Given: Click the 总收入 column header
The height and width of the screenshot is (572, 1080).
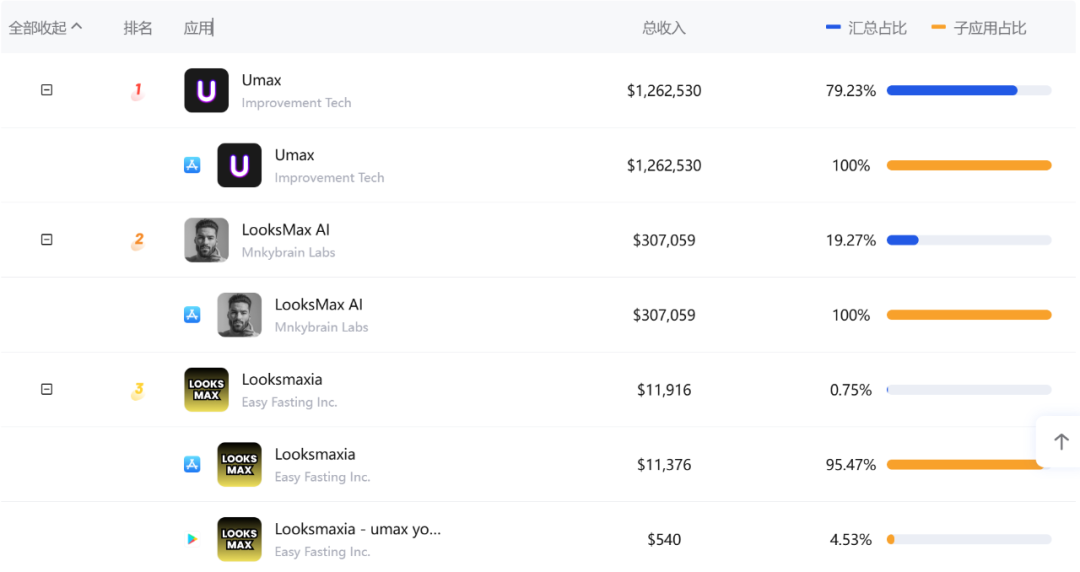Looking at the screenshot, I should (x=663, y=28).
